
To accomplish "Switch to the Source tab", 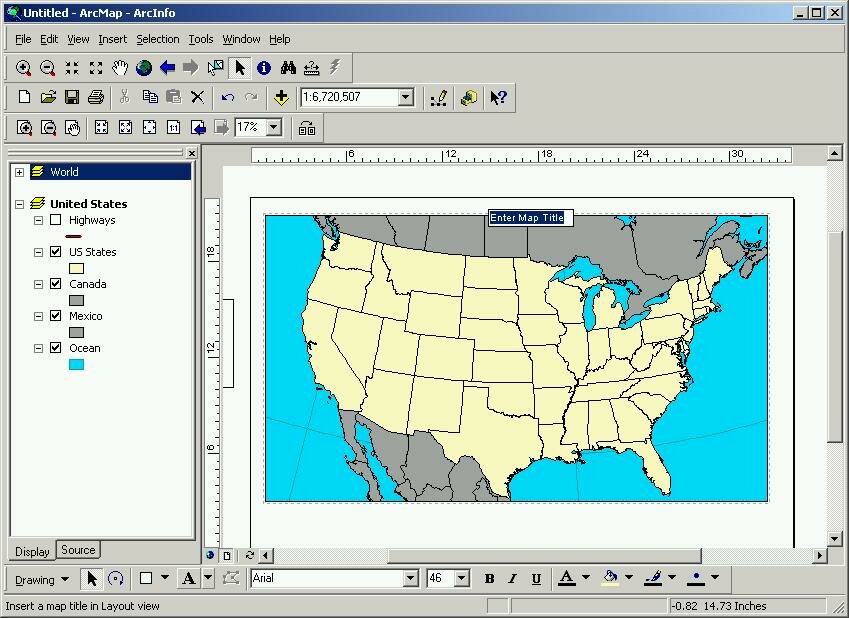I will click(78, 550).
